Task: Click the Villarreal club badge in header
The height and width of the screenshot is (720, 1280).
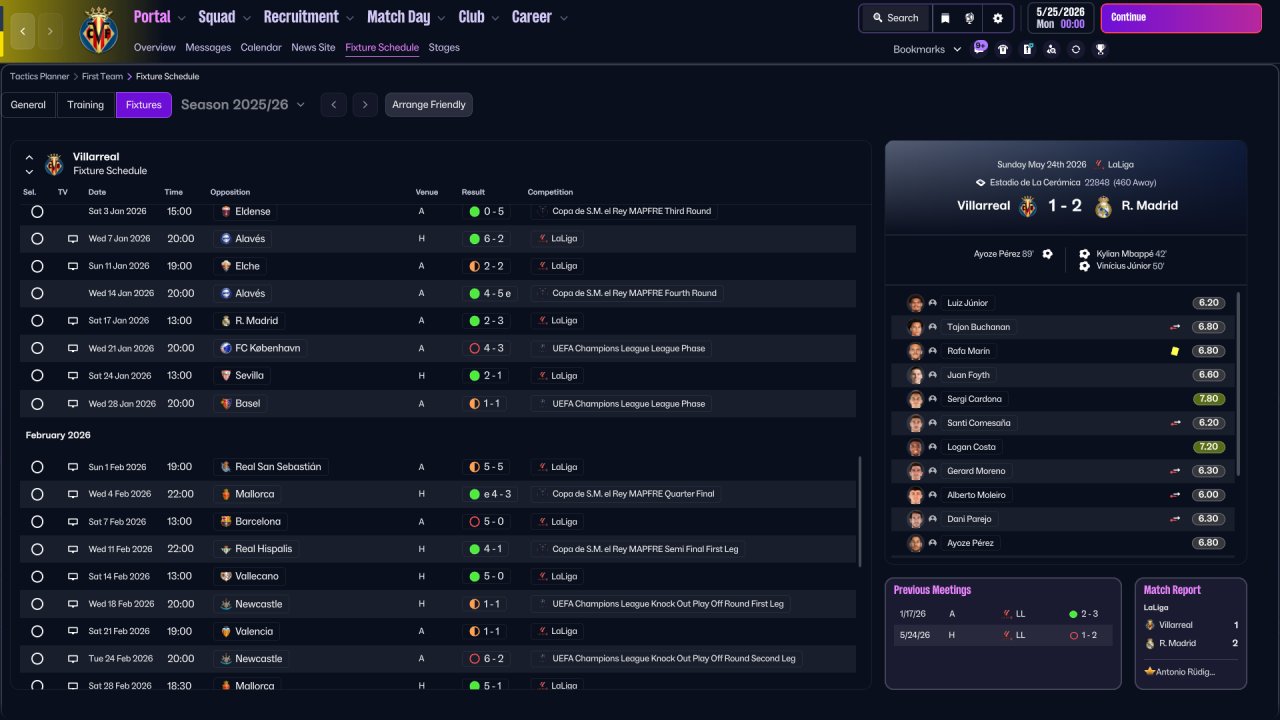Action: pos(98,31)
